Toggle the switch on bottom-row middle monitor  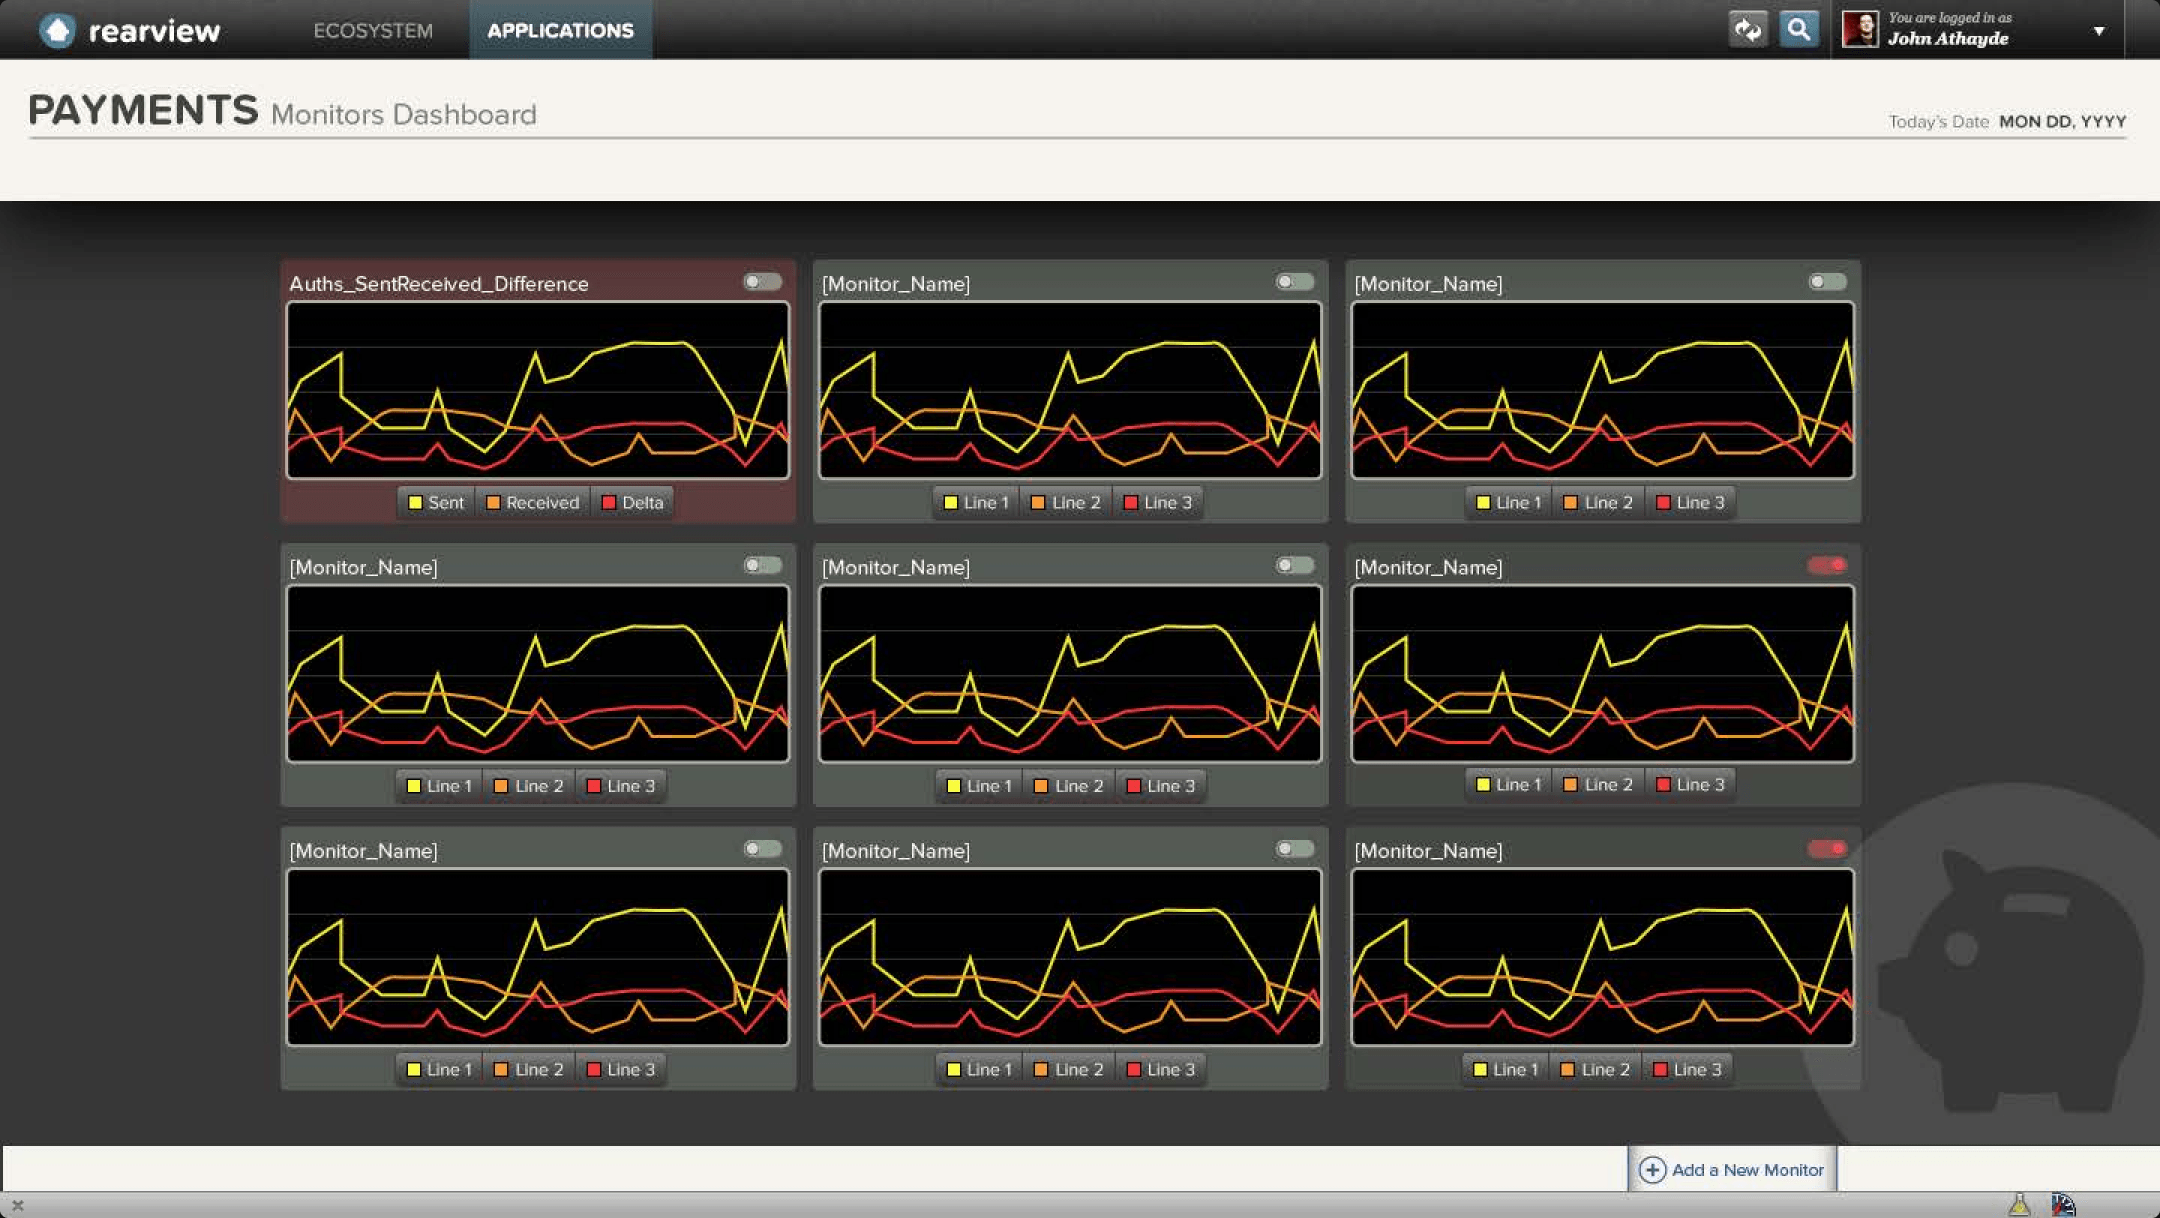1295,849
